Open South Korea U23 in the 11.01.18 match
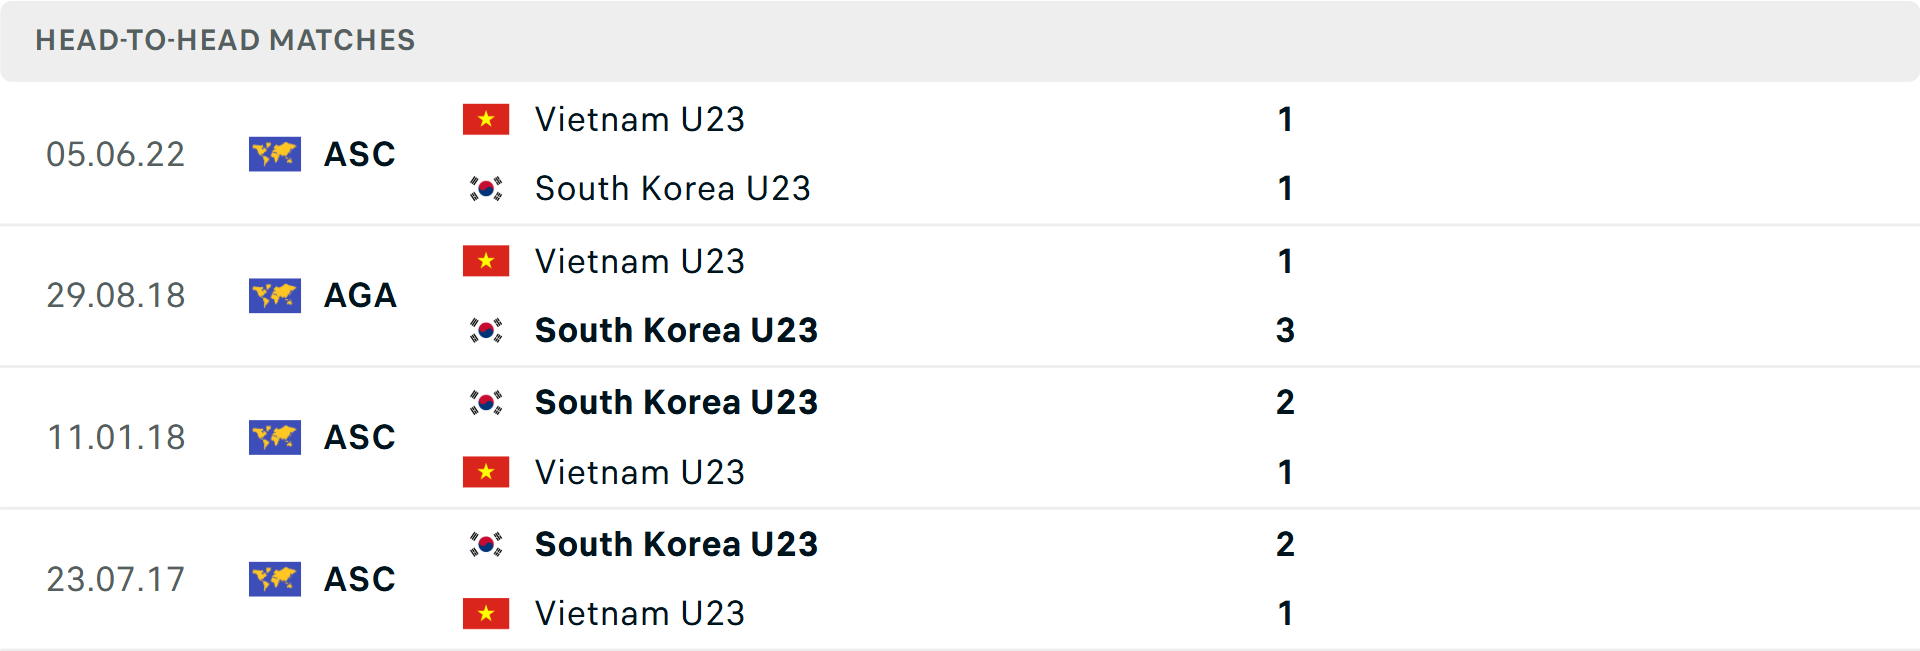 676,403
